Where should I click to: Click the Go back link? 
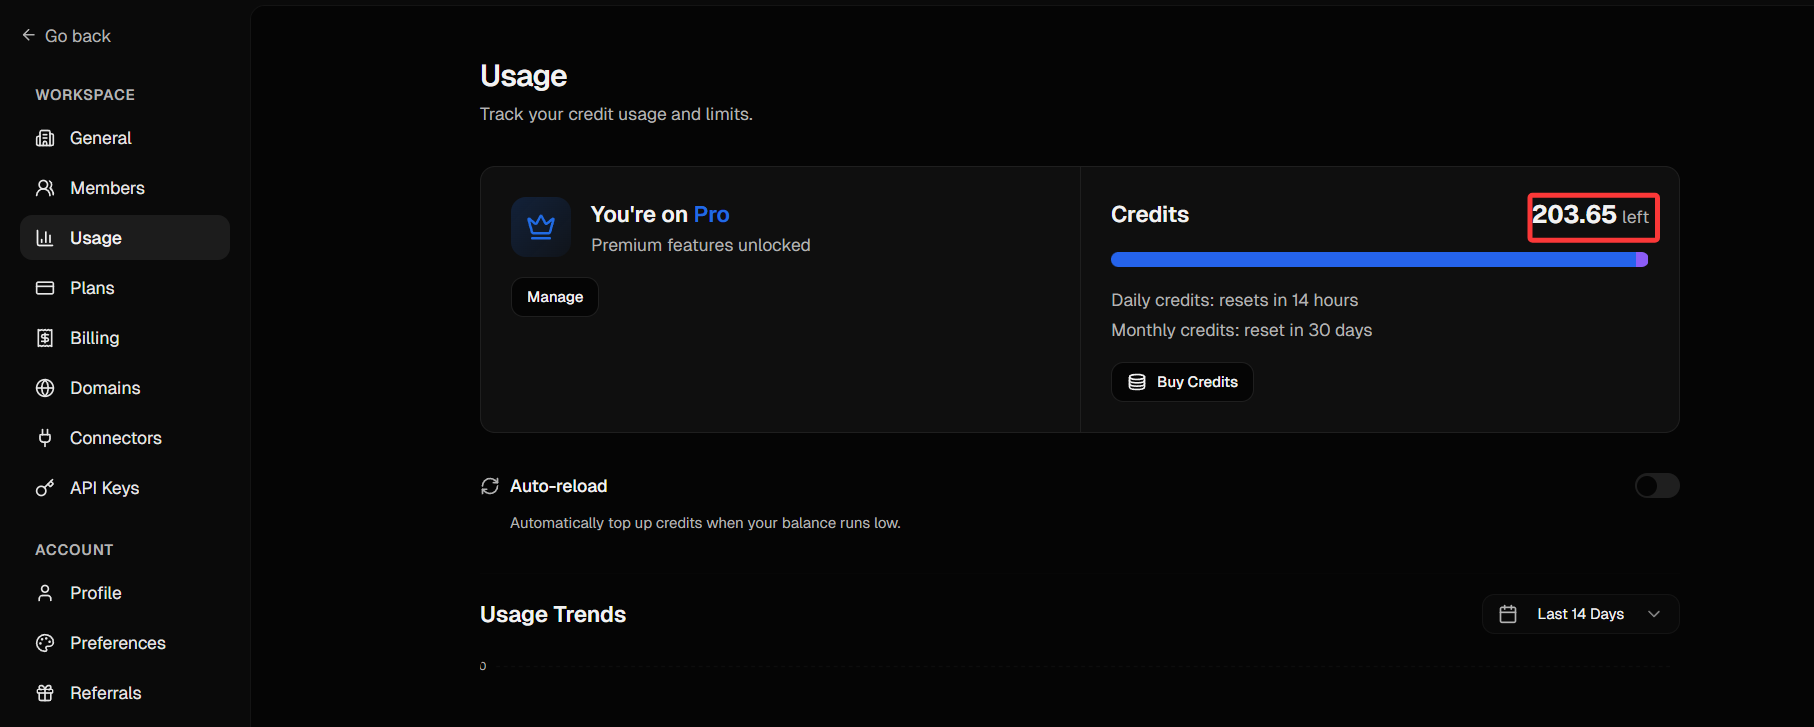[x=66, y=36]
